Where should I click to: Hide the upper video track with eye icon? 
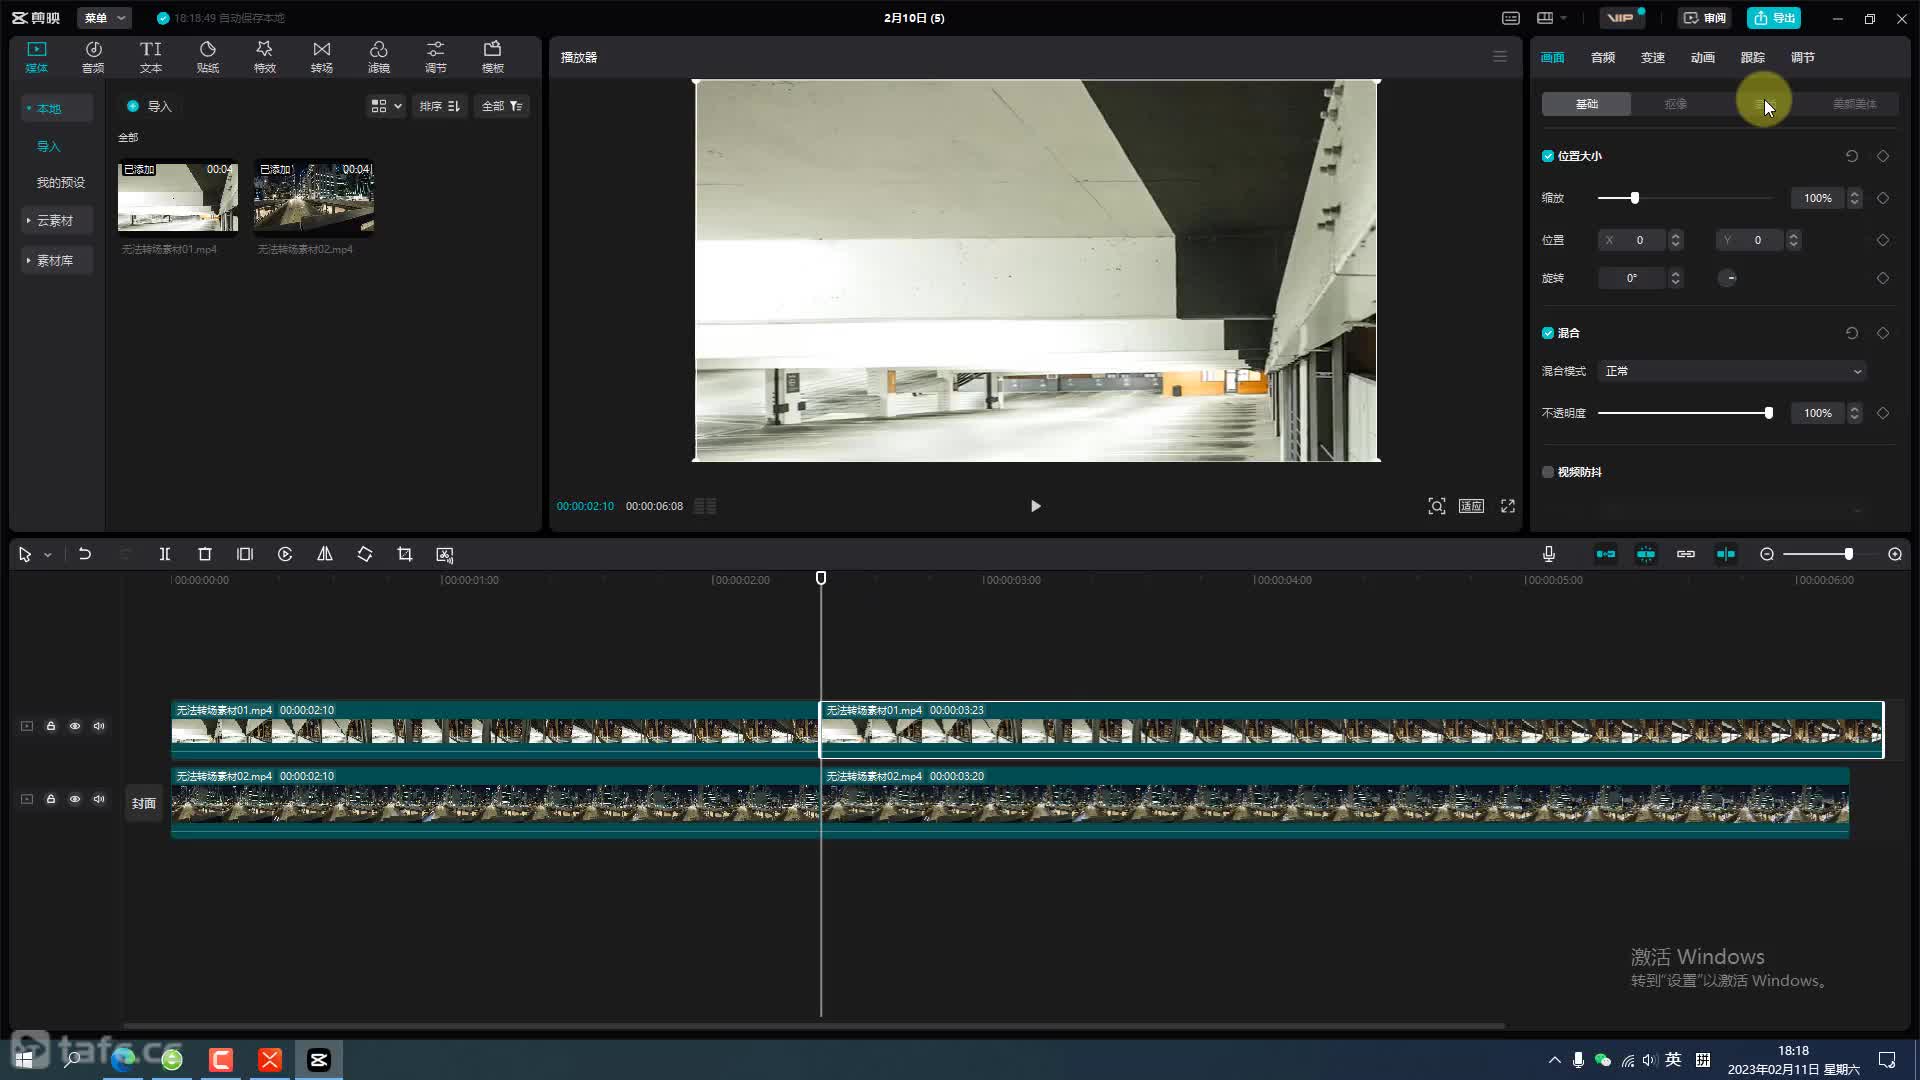click(x=75, y=726)
